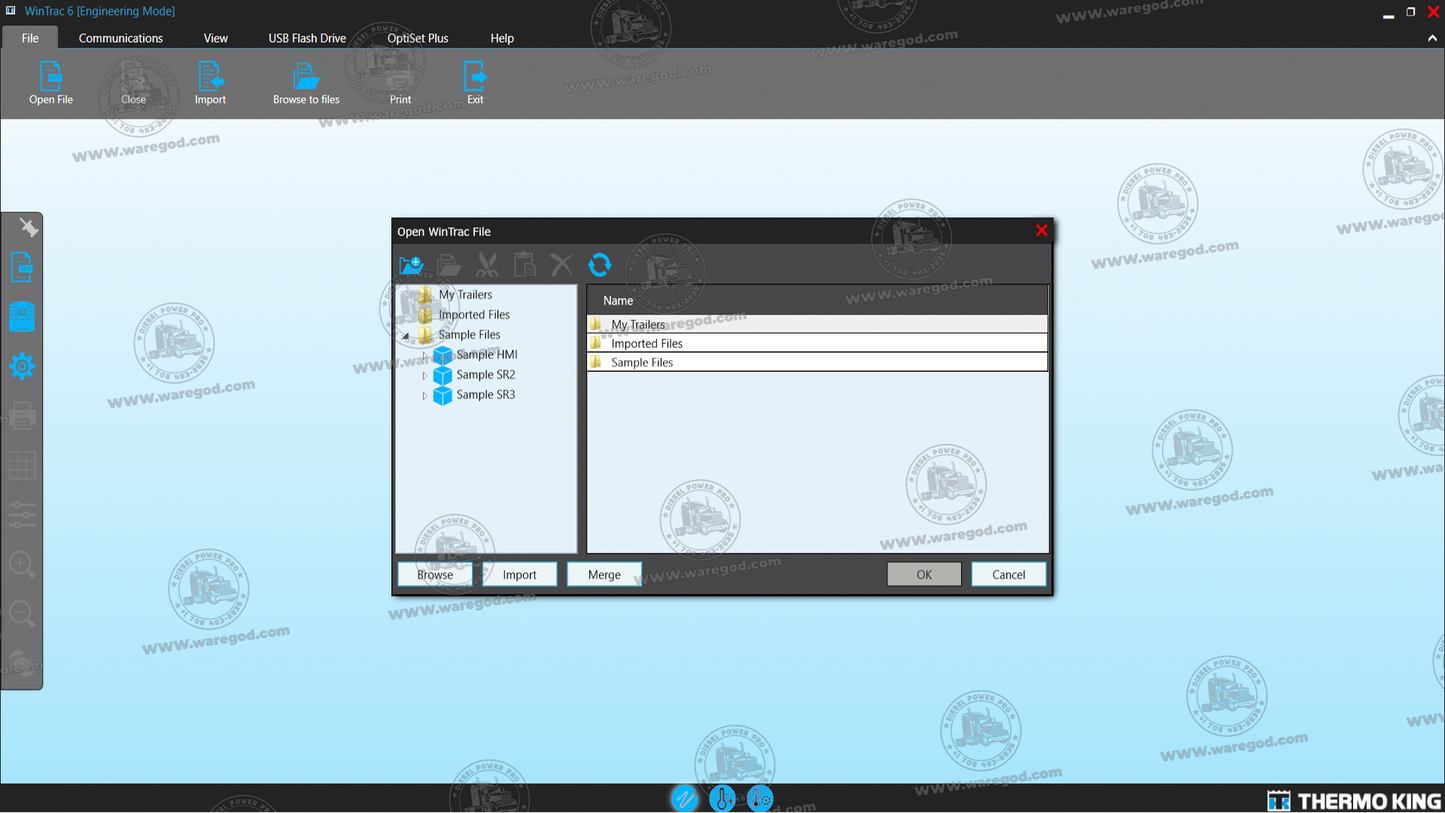The width and height of the screenshot is (1445, 813).
Task: Click the bottom refresh icon in left sidebar
Action: (x=22, y=663)
